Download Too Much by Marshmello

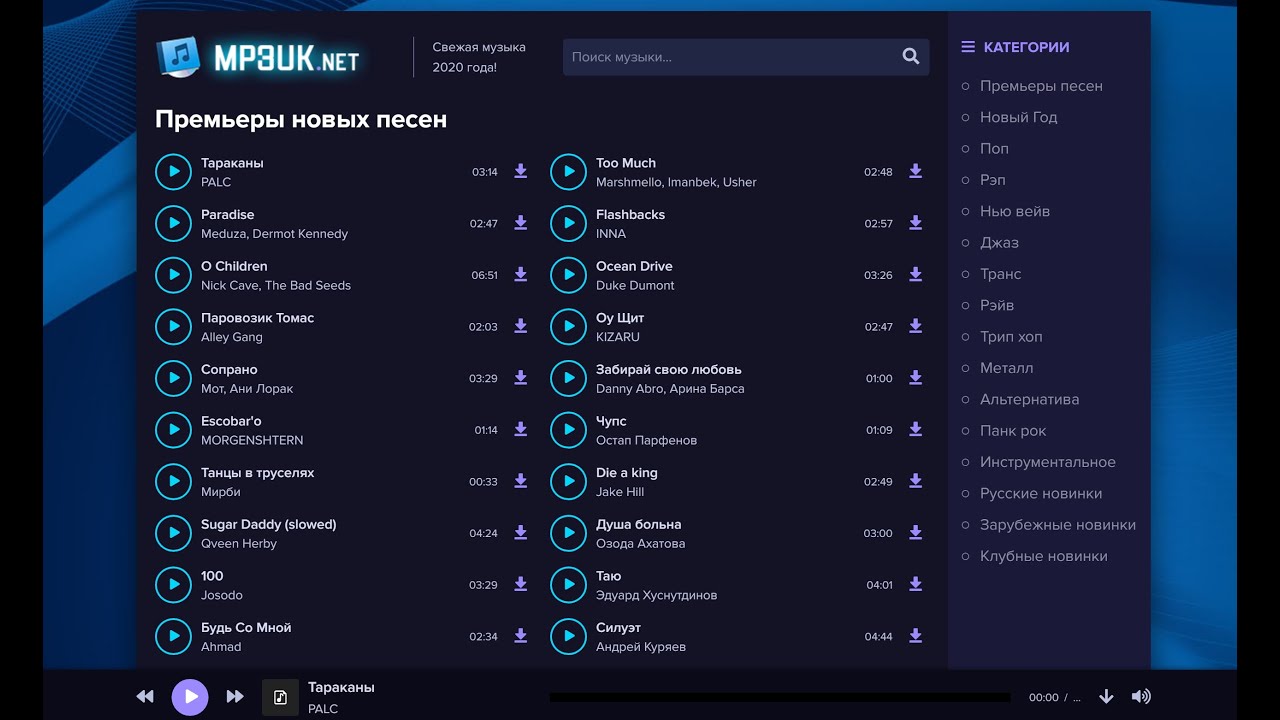coord(915,171)
